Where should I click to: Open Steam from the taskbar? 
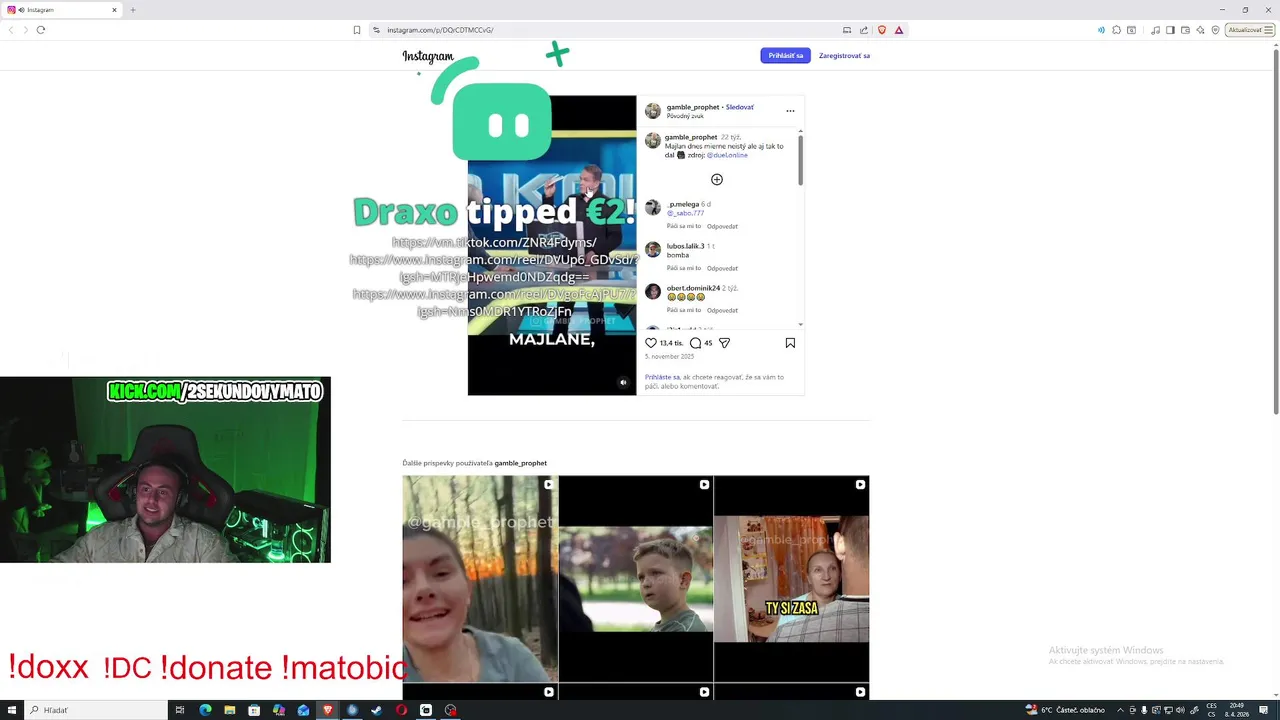pos(376,710)
